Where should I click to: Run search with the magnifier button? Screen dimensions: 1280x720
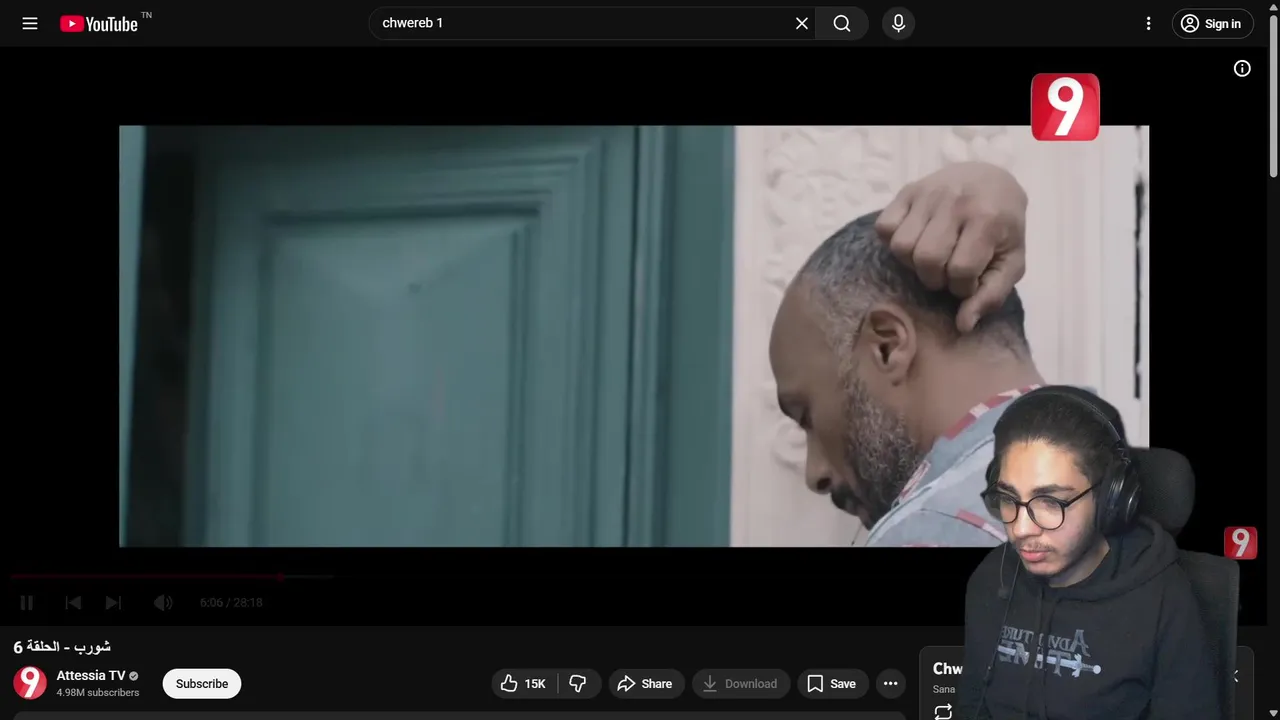click(x=842, y=23)
